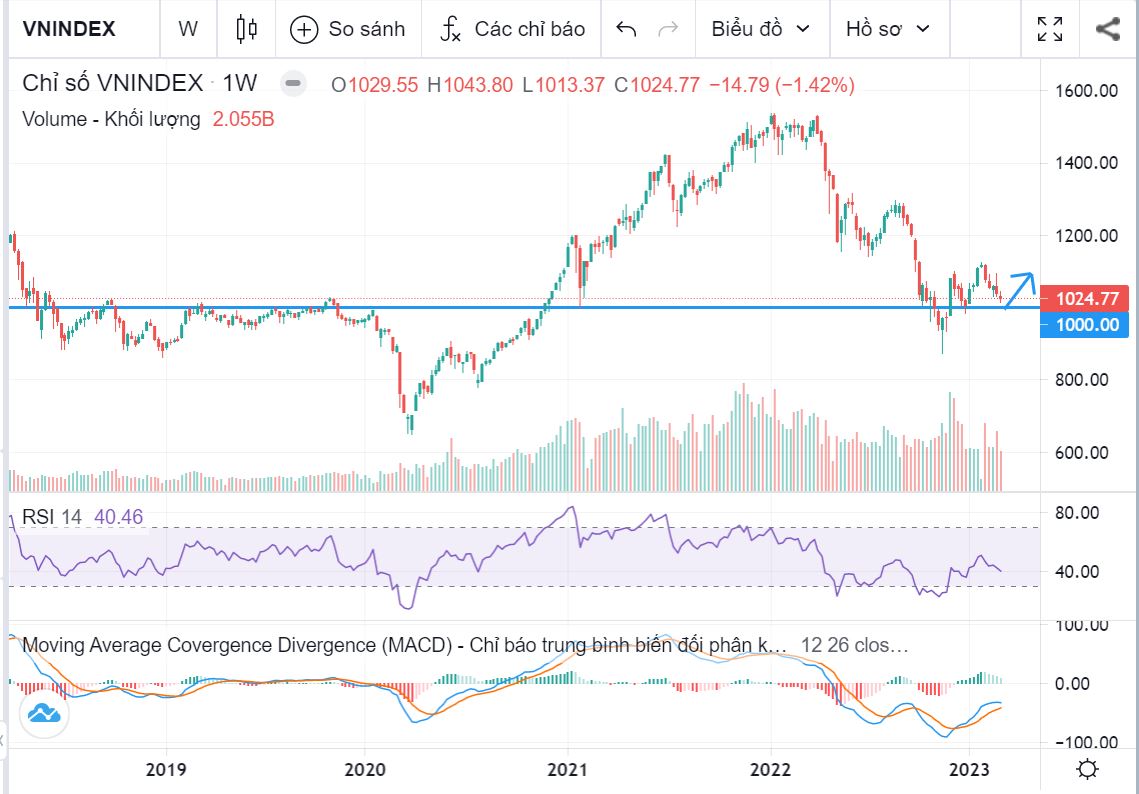Collapse the legend with the minus button
This screenshot has width=1139, height=794.
point(293,84)
